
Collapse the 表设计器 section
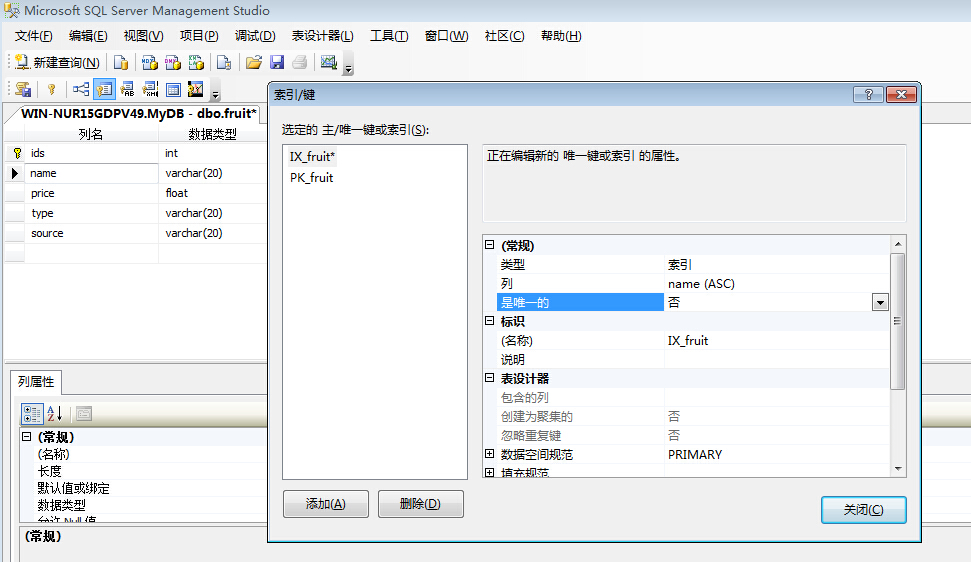(490, 378)
